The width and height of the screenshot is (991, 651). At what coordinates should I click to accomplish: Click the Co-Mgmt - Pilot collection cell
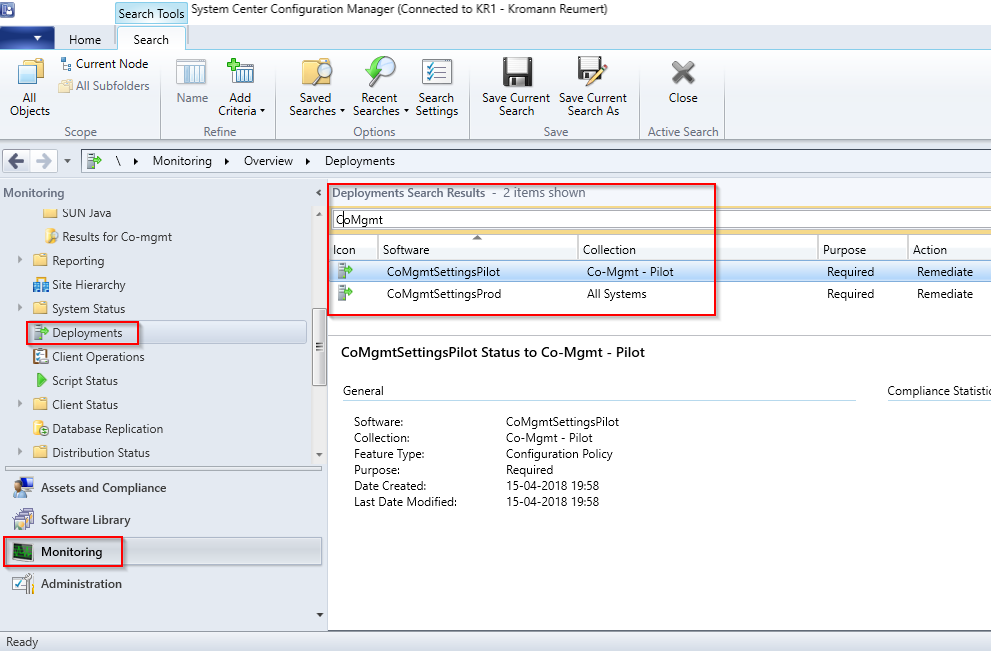coord(630,272)
